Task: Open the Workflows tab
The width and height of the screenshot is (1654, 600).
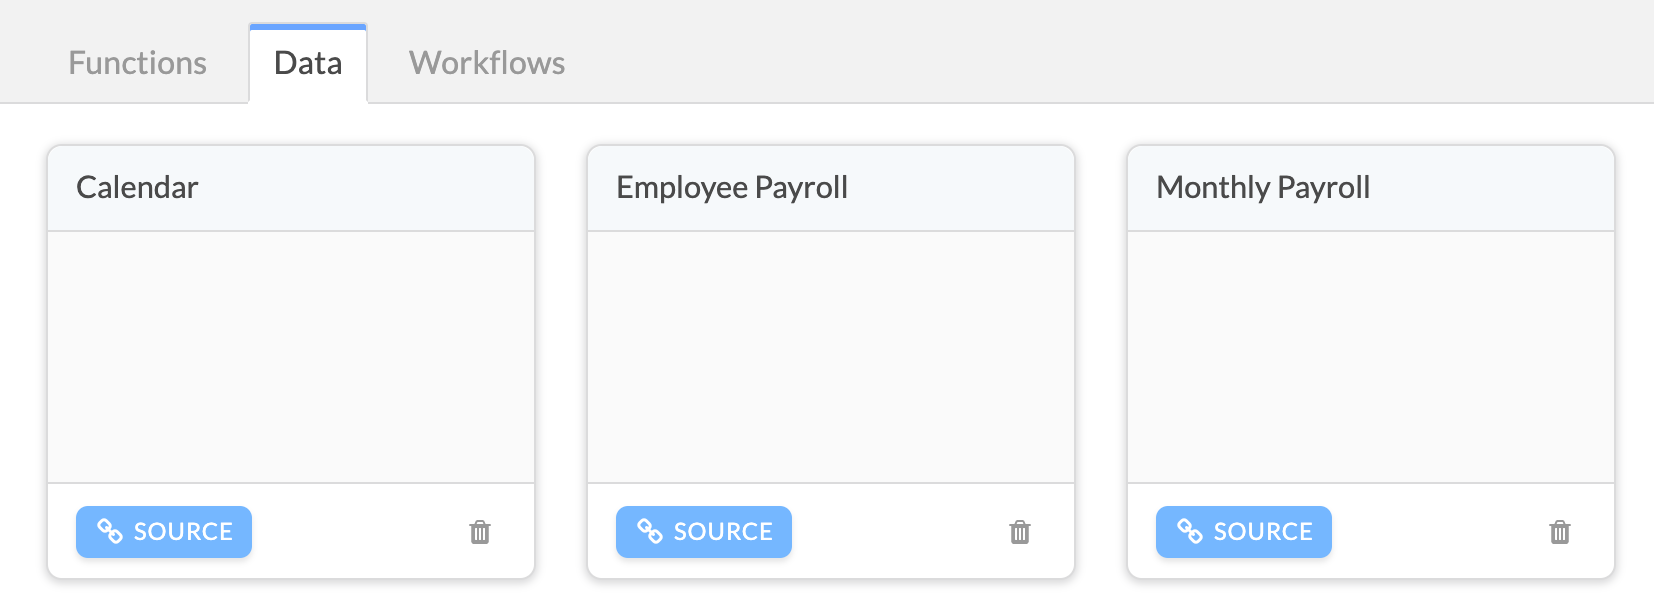Action: [x=487, y=63]
